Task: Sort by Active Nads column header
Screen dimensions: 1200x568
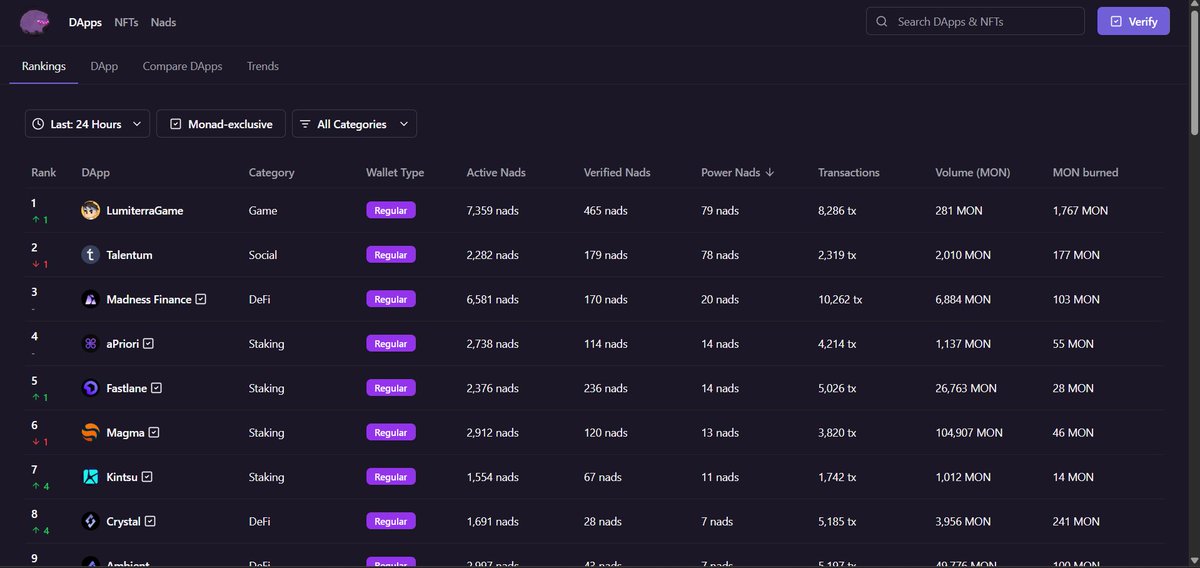Action: (496, 172)
